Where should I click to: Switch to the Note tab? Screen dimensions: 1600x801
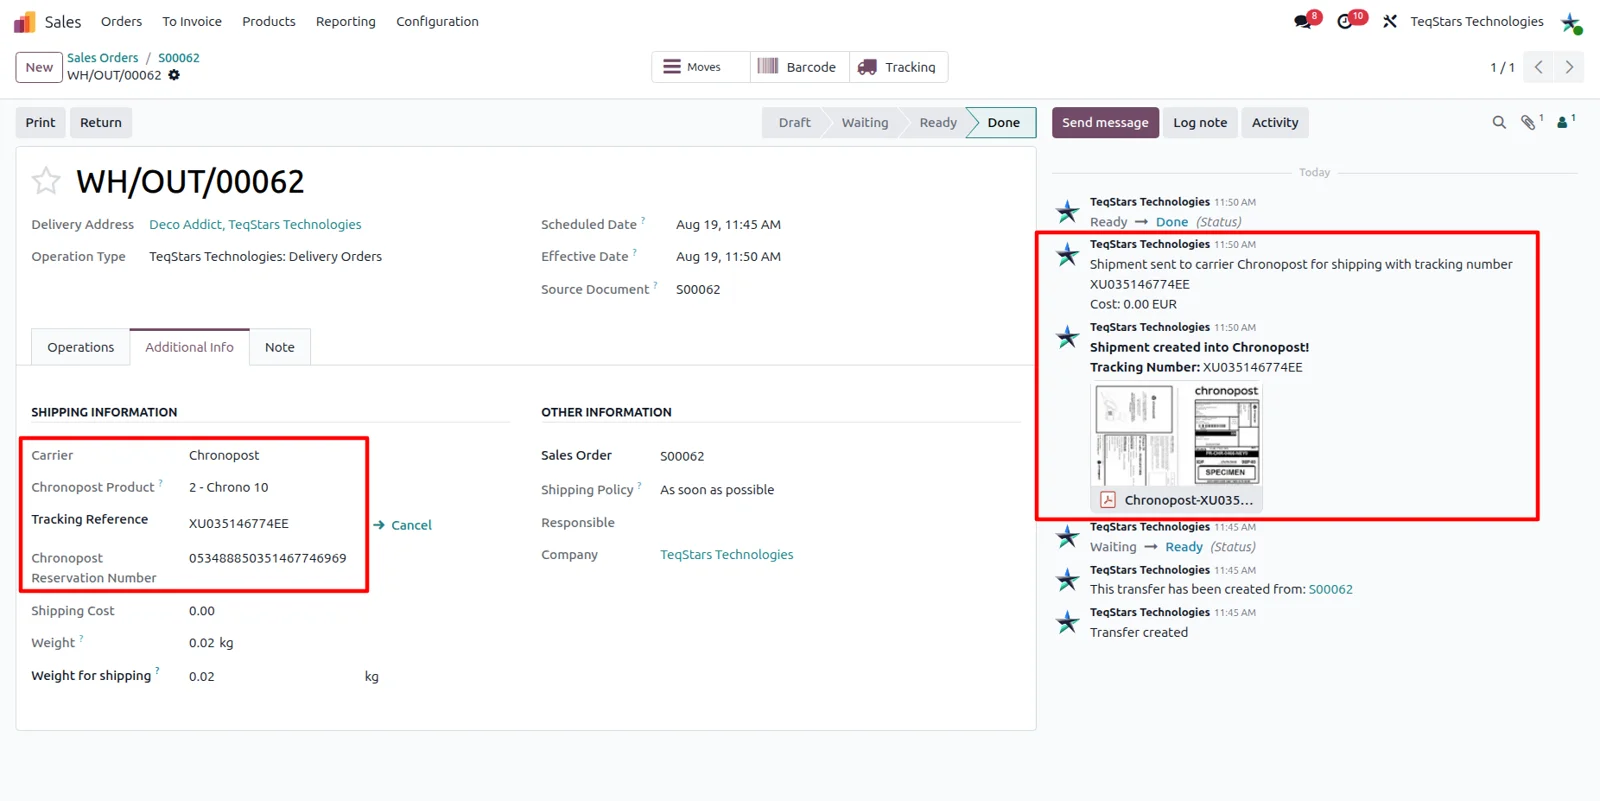(x=280, y=347)
